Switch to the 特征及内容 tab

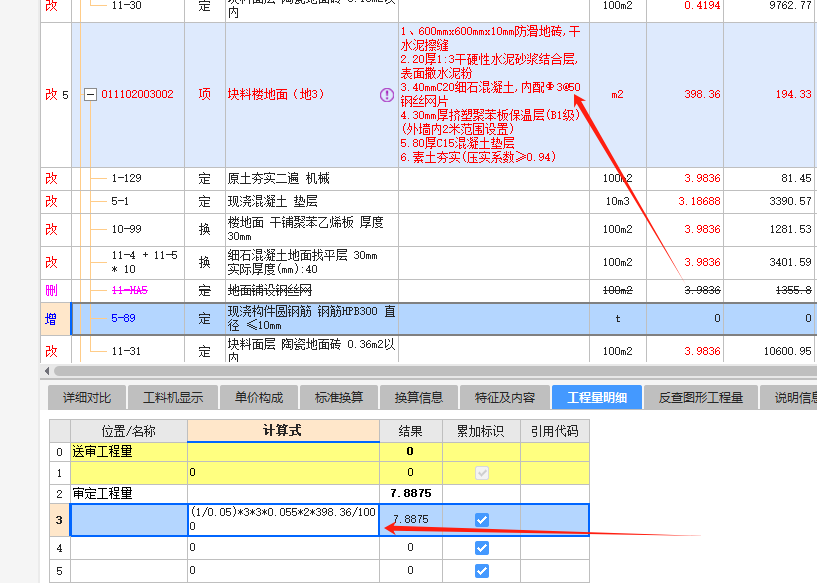tap(505, 398)
